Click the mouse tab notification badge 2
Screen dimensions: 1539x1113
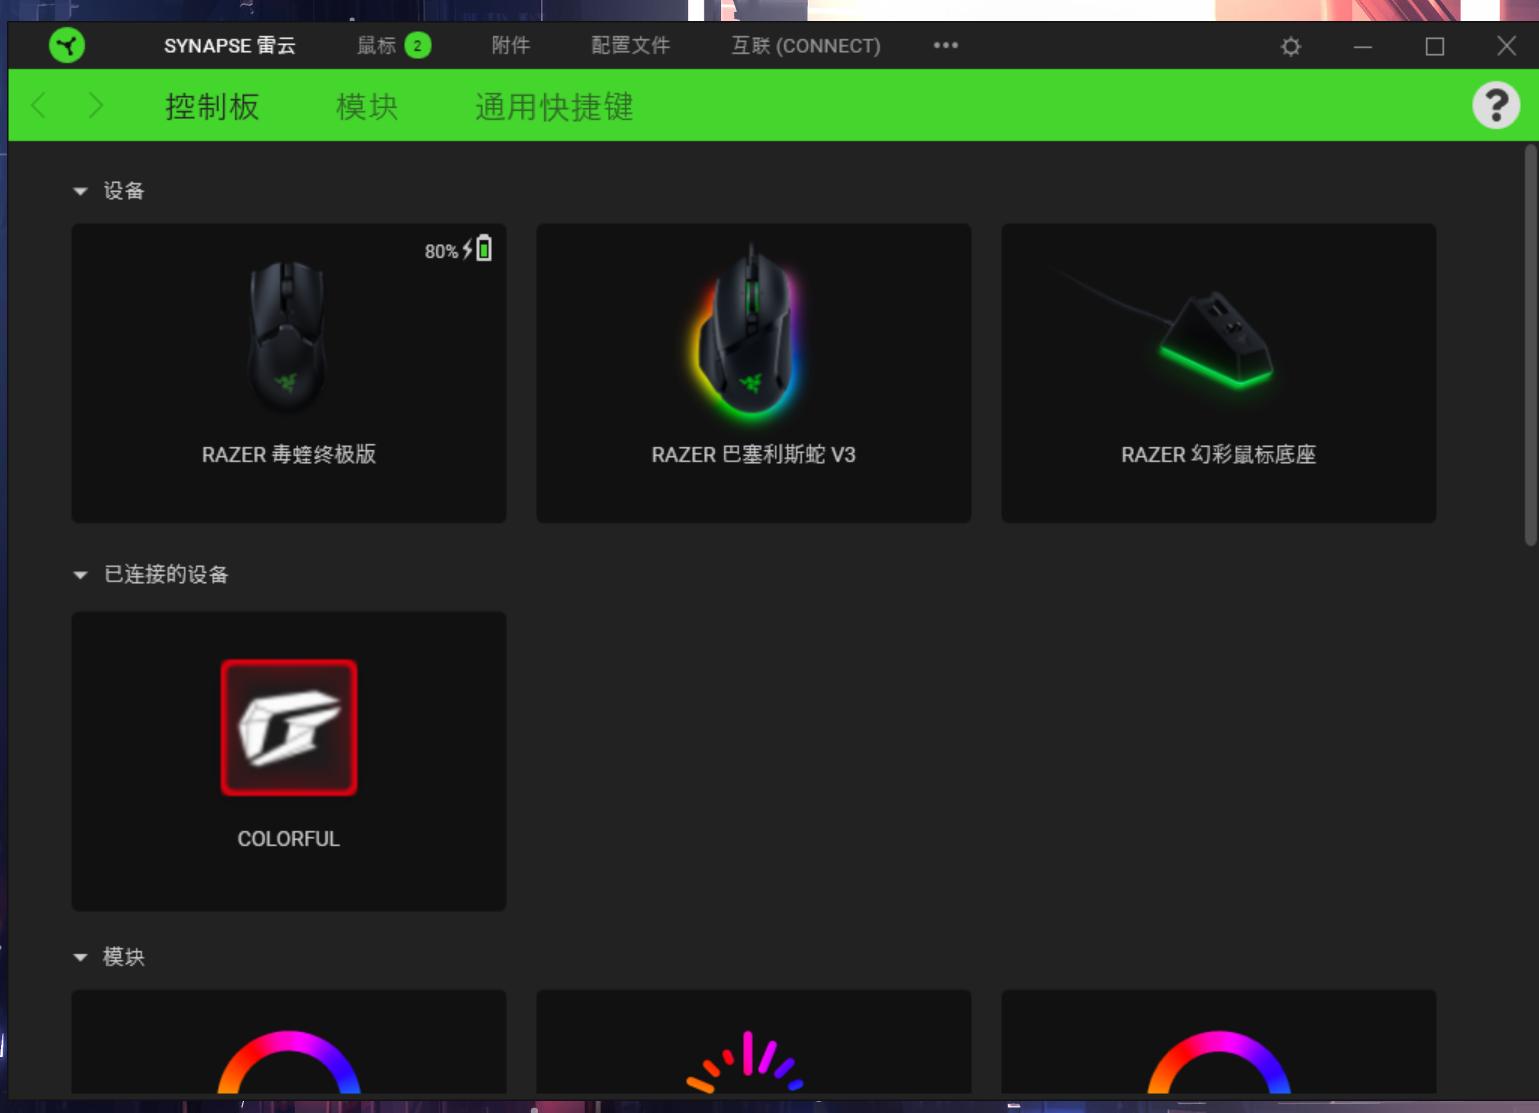click(x=418, y=45)
